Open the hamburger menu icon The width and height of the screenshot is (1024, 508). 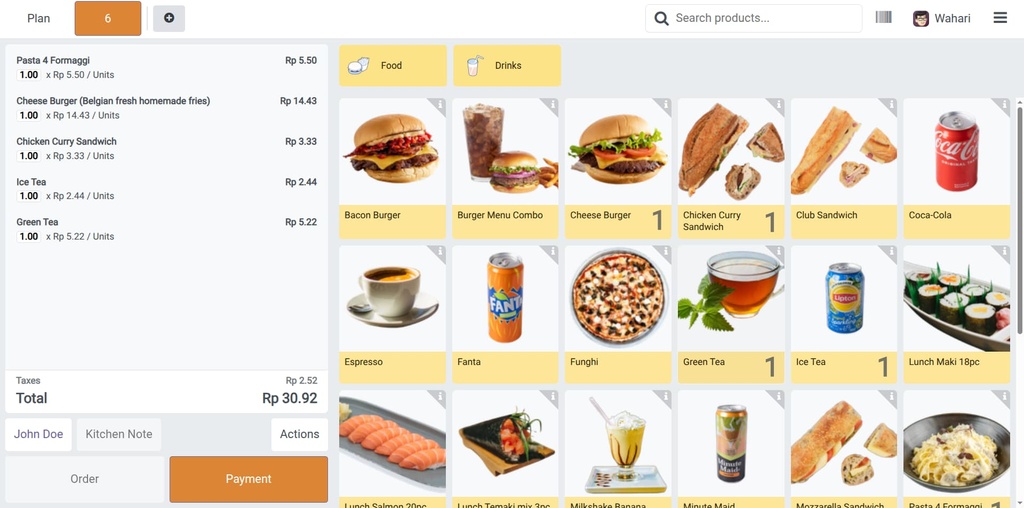pyautogui.click(x=1000, y=18)
